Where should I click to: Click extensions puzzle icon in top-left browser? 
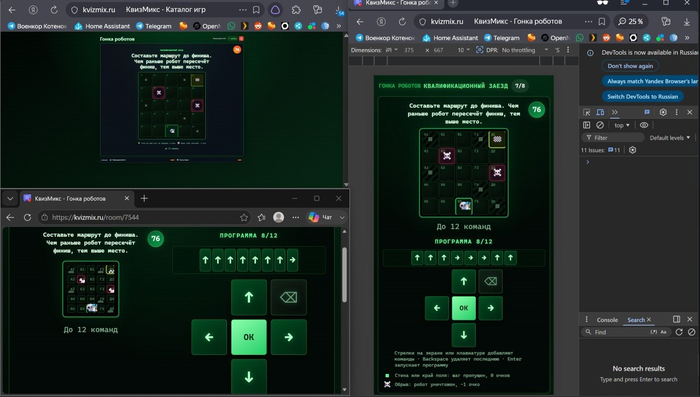296,9
